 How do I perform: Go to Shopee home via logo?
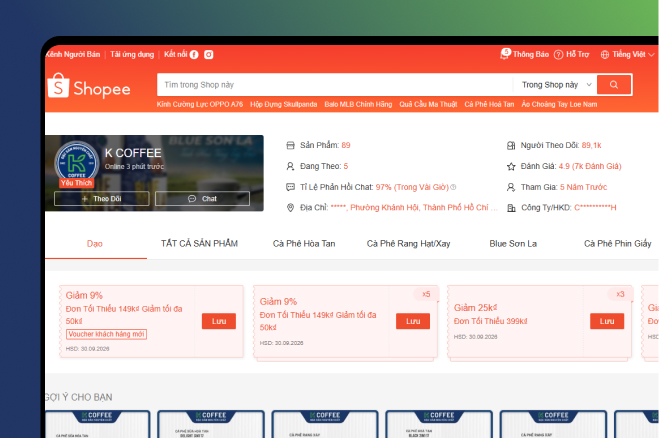point(89,86)
